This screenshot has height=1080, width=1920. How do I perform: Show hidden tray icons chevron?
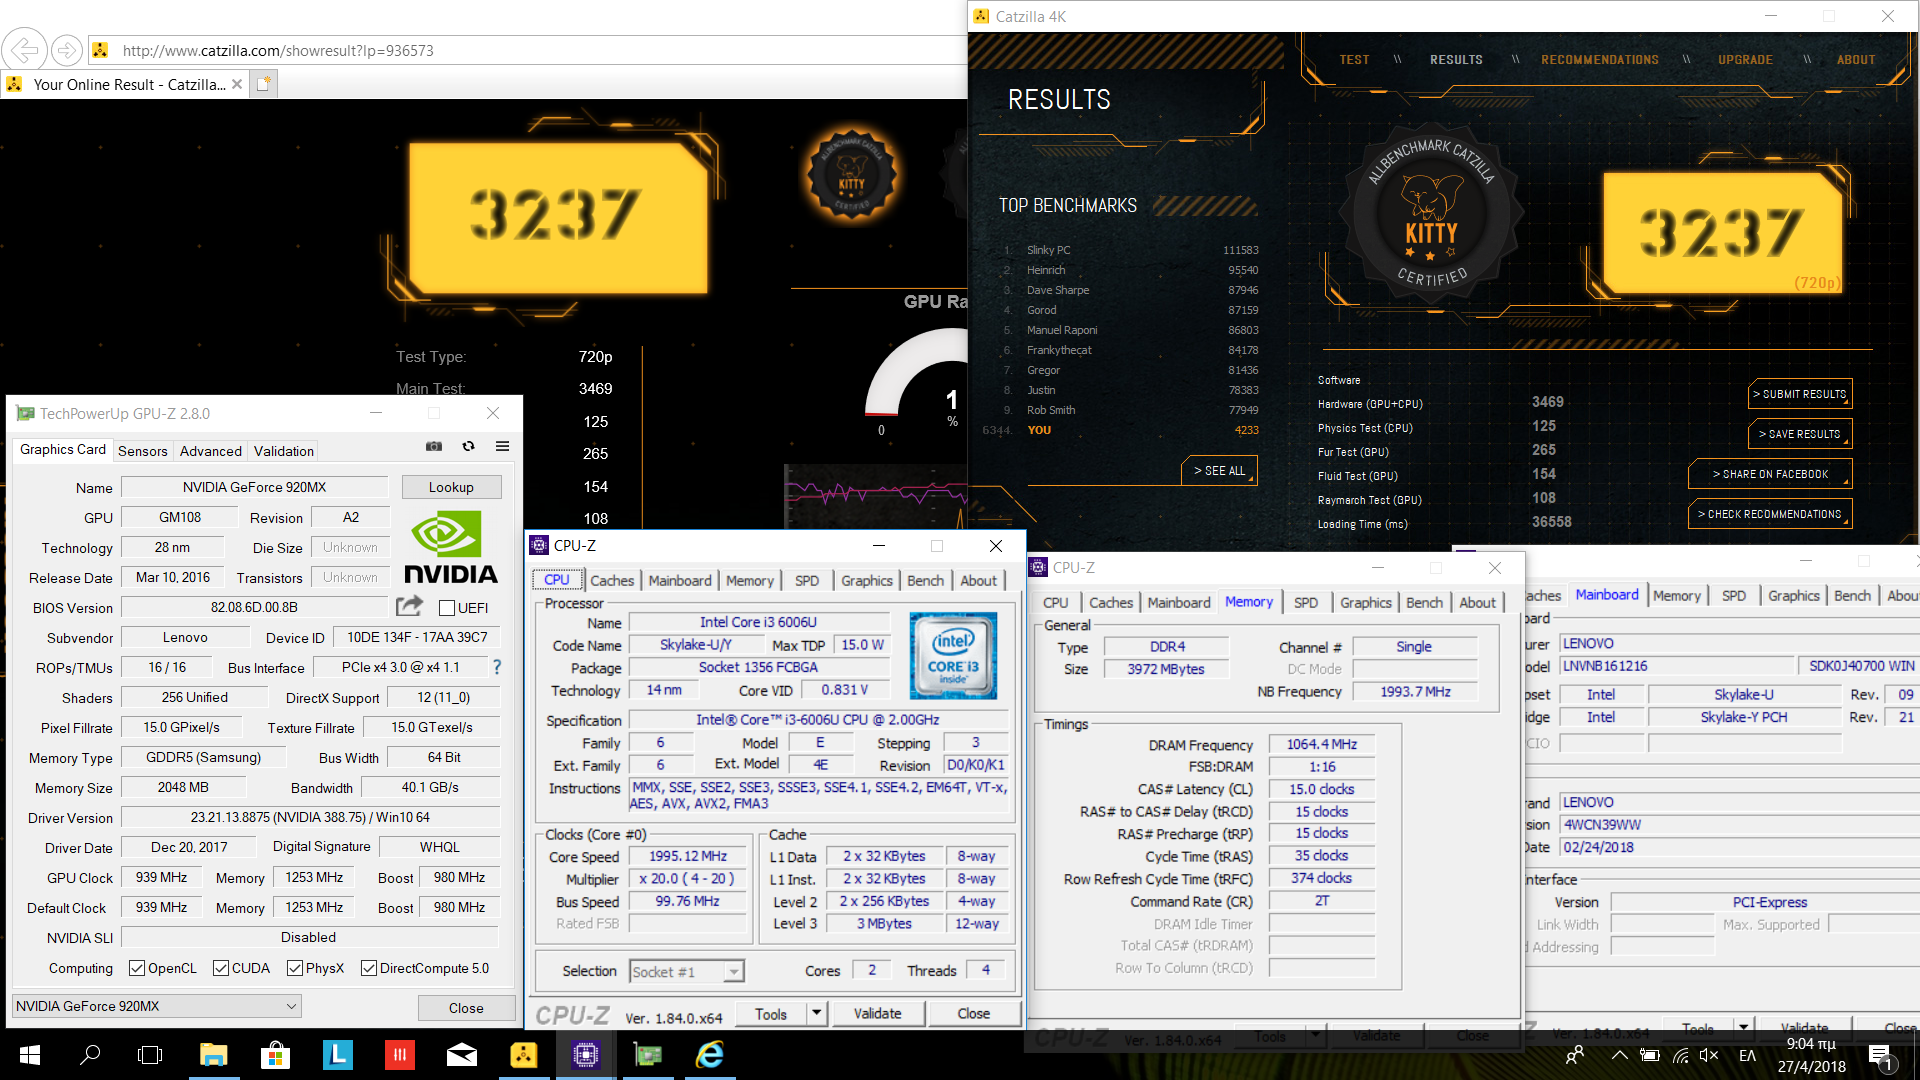pos(1619,1055)
